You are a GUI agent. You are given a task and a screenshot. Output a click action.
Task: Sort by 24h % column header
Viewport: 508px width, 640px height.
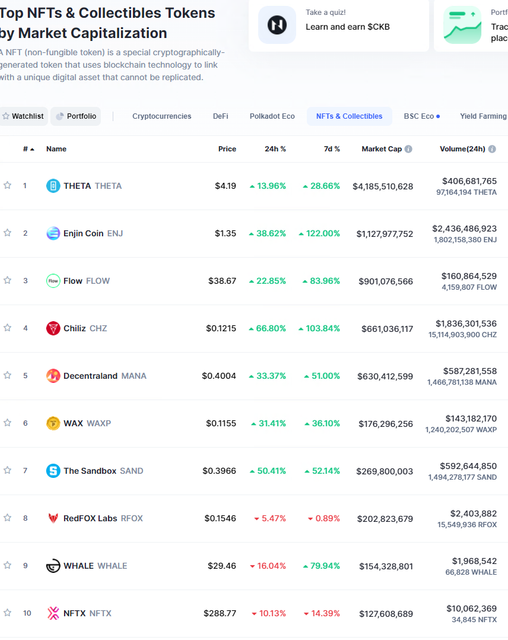click(275, 149)
